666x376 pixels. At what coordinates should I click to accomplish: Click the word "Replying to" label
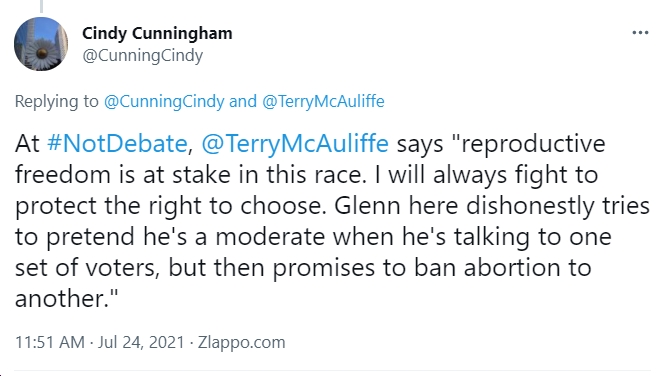[x=56, y=102]
